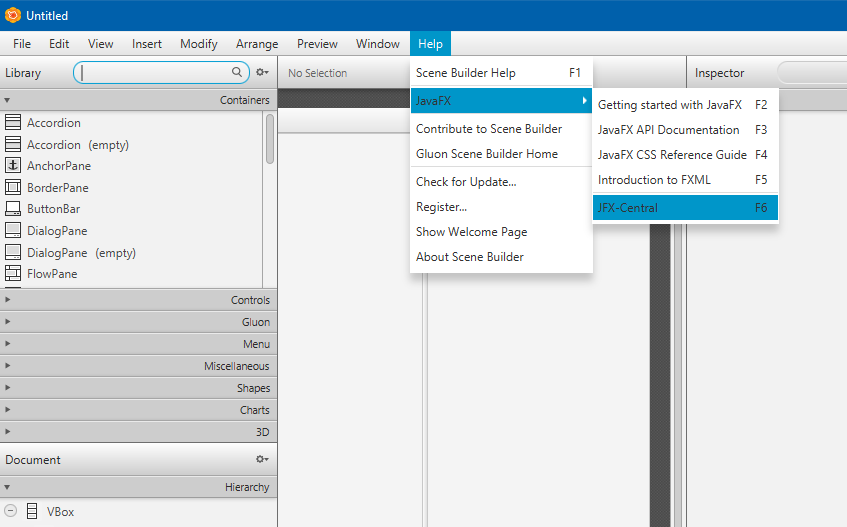Click the AnchorPane label text
The image size is (847, 527).
click(59, 166)
